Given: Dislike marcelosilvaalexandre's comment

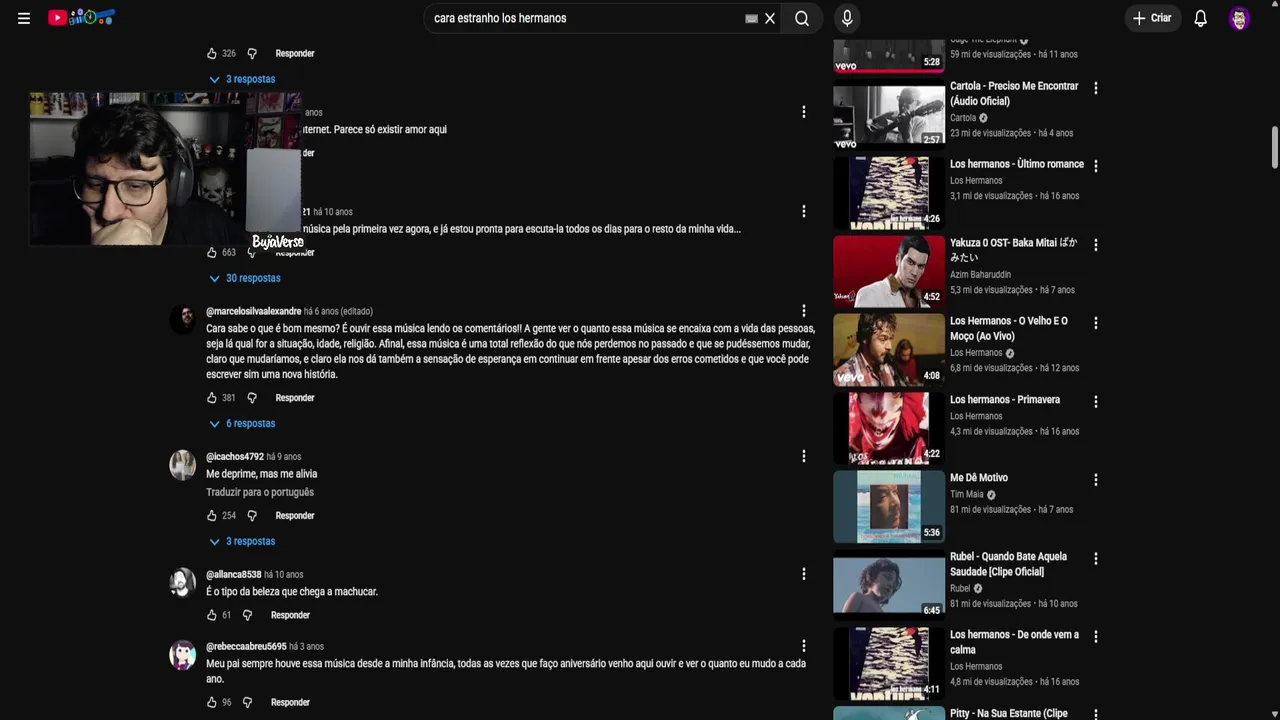Looking at the screenshot, I should [252, 398].
